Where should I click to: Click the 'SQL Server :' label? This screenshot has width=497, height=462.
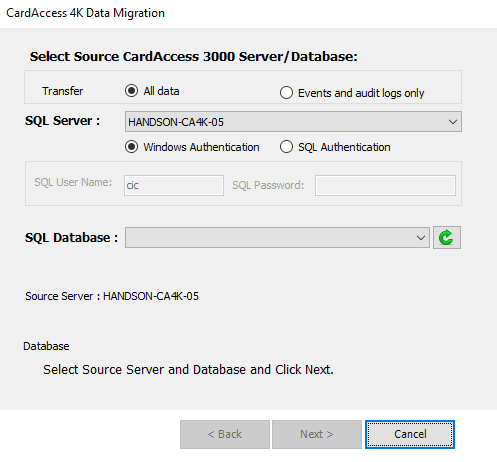pos(62,121)
